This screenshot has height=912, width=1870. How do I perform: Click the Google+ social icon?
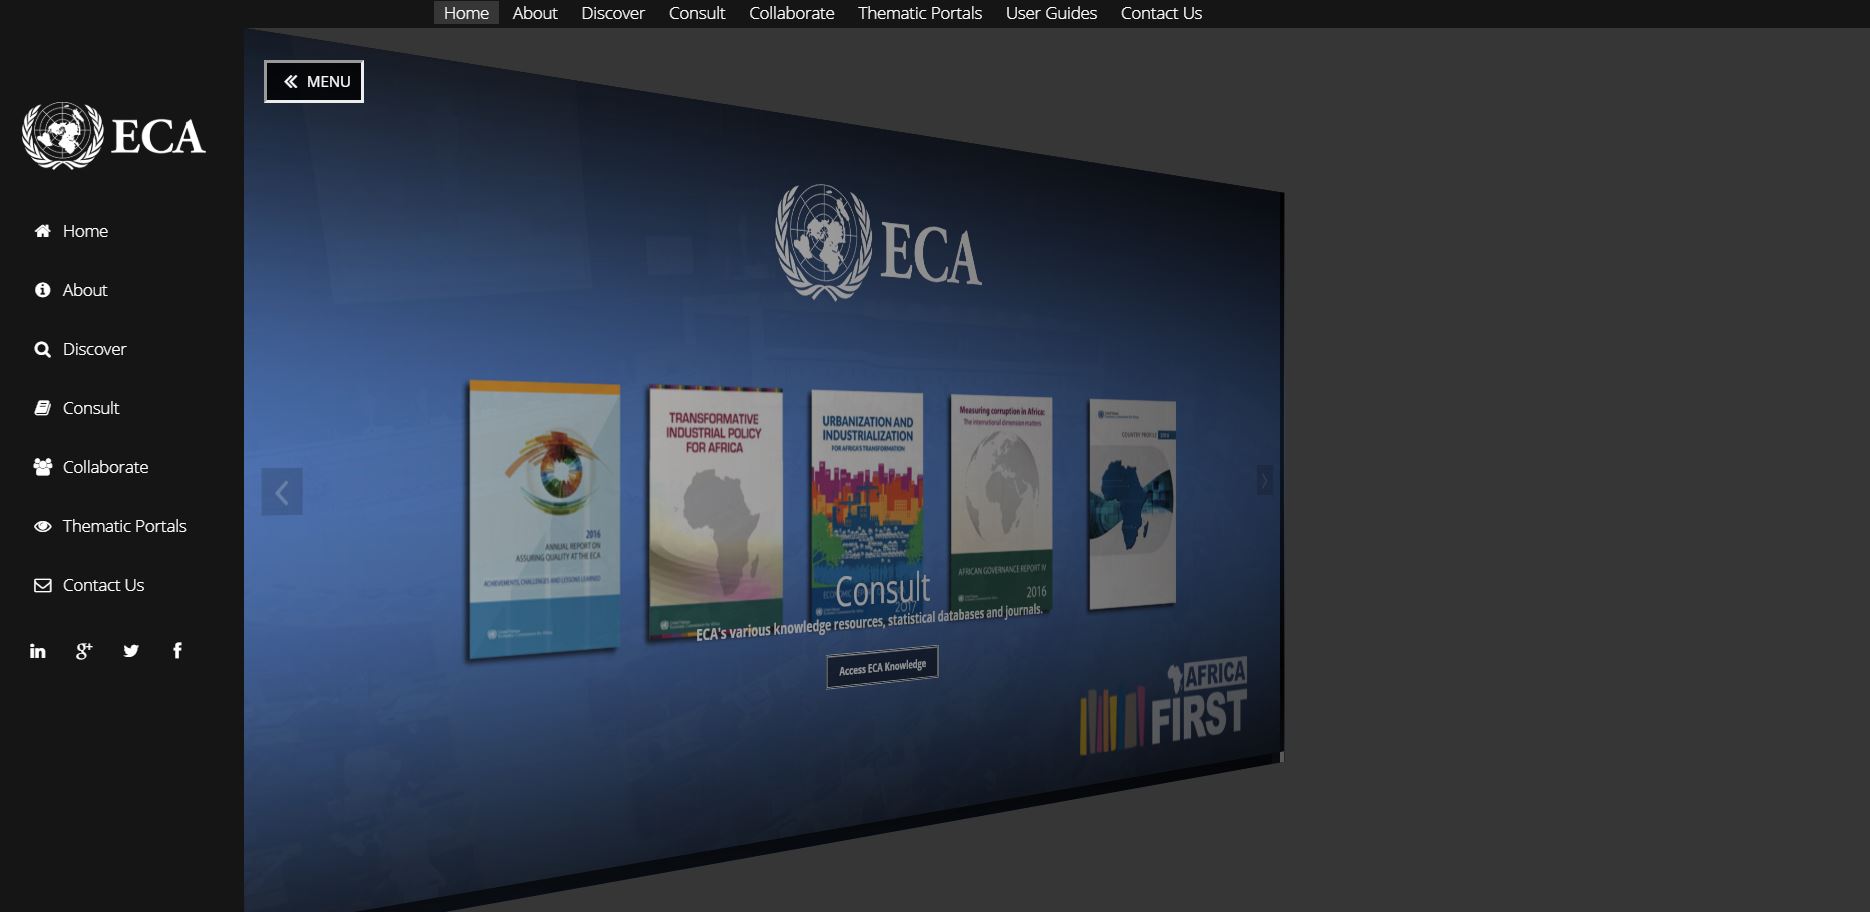(84, 649)
